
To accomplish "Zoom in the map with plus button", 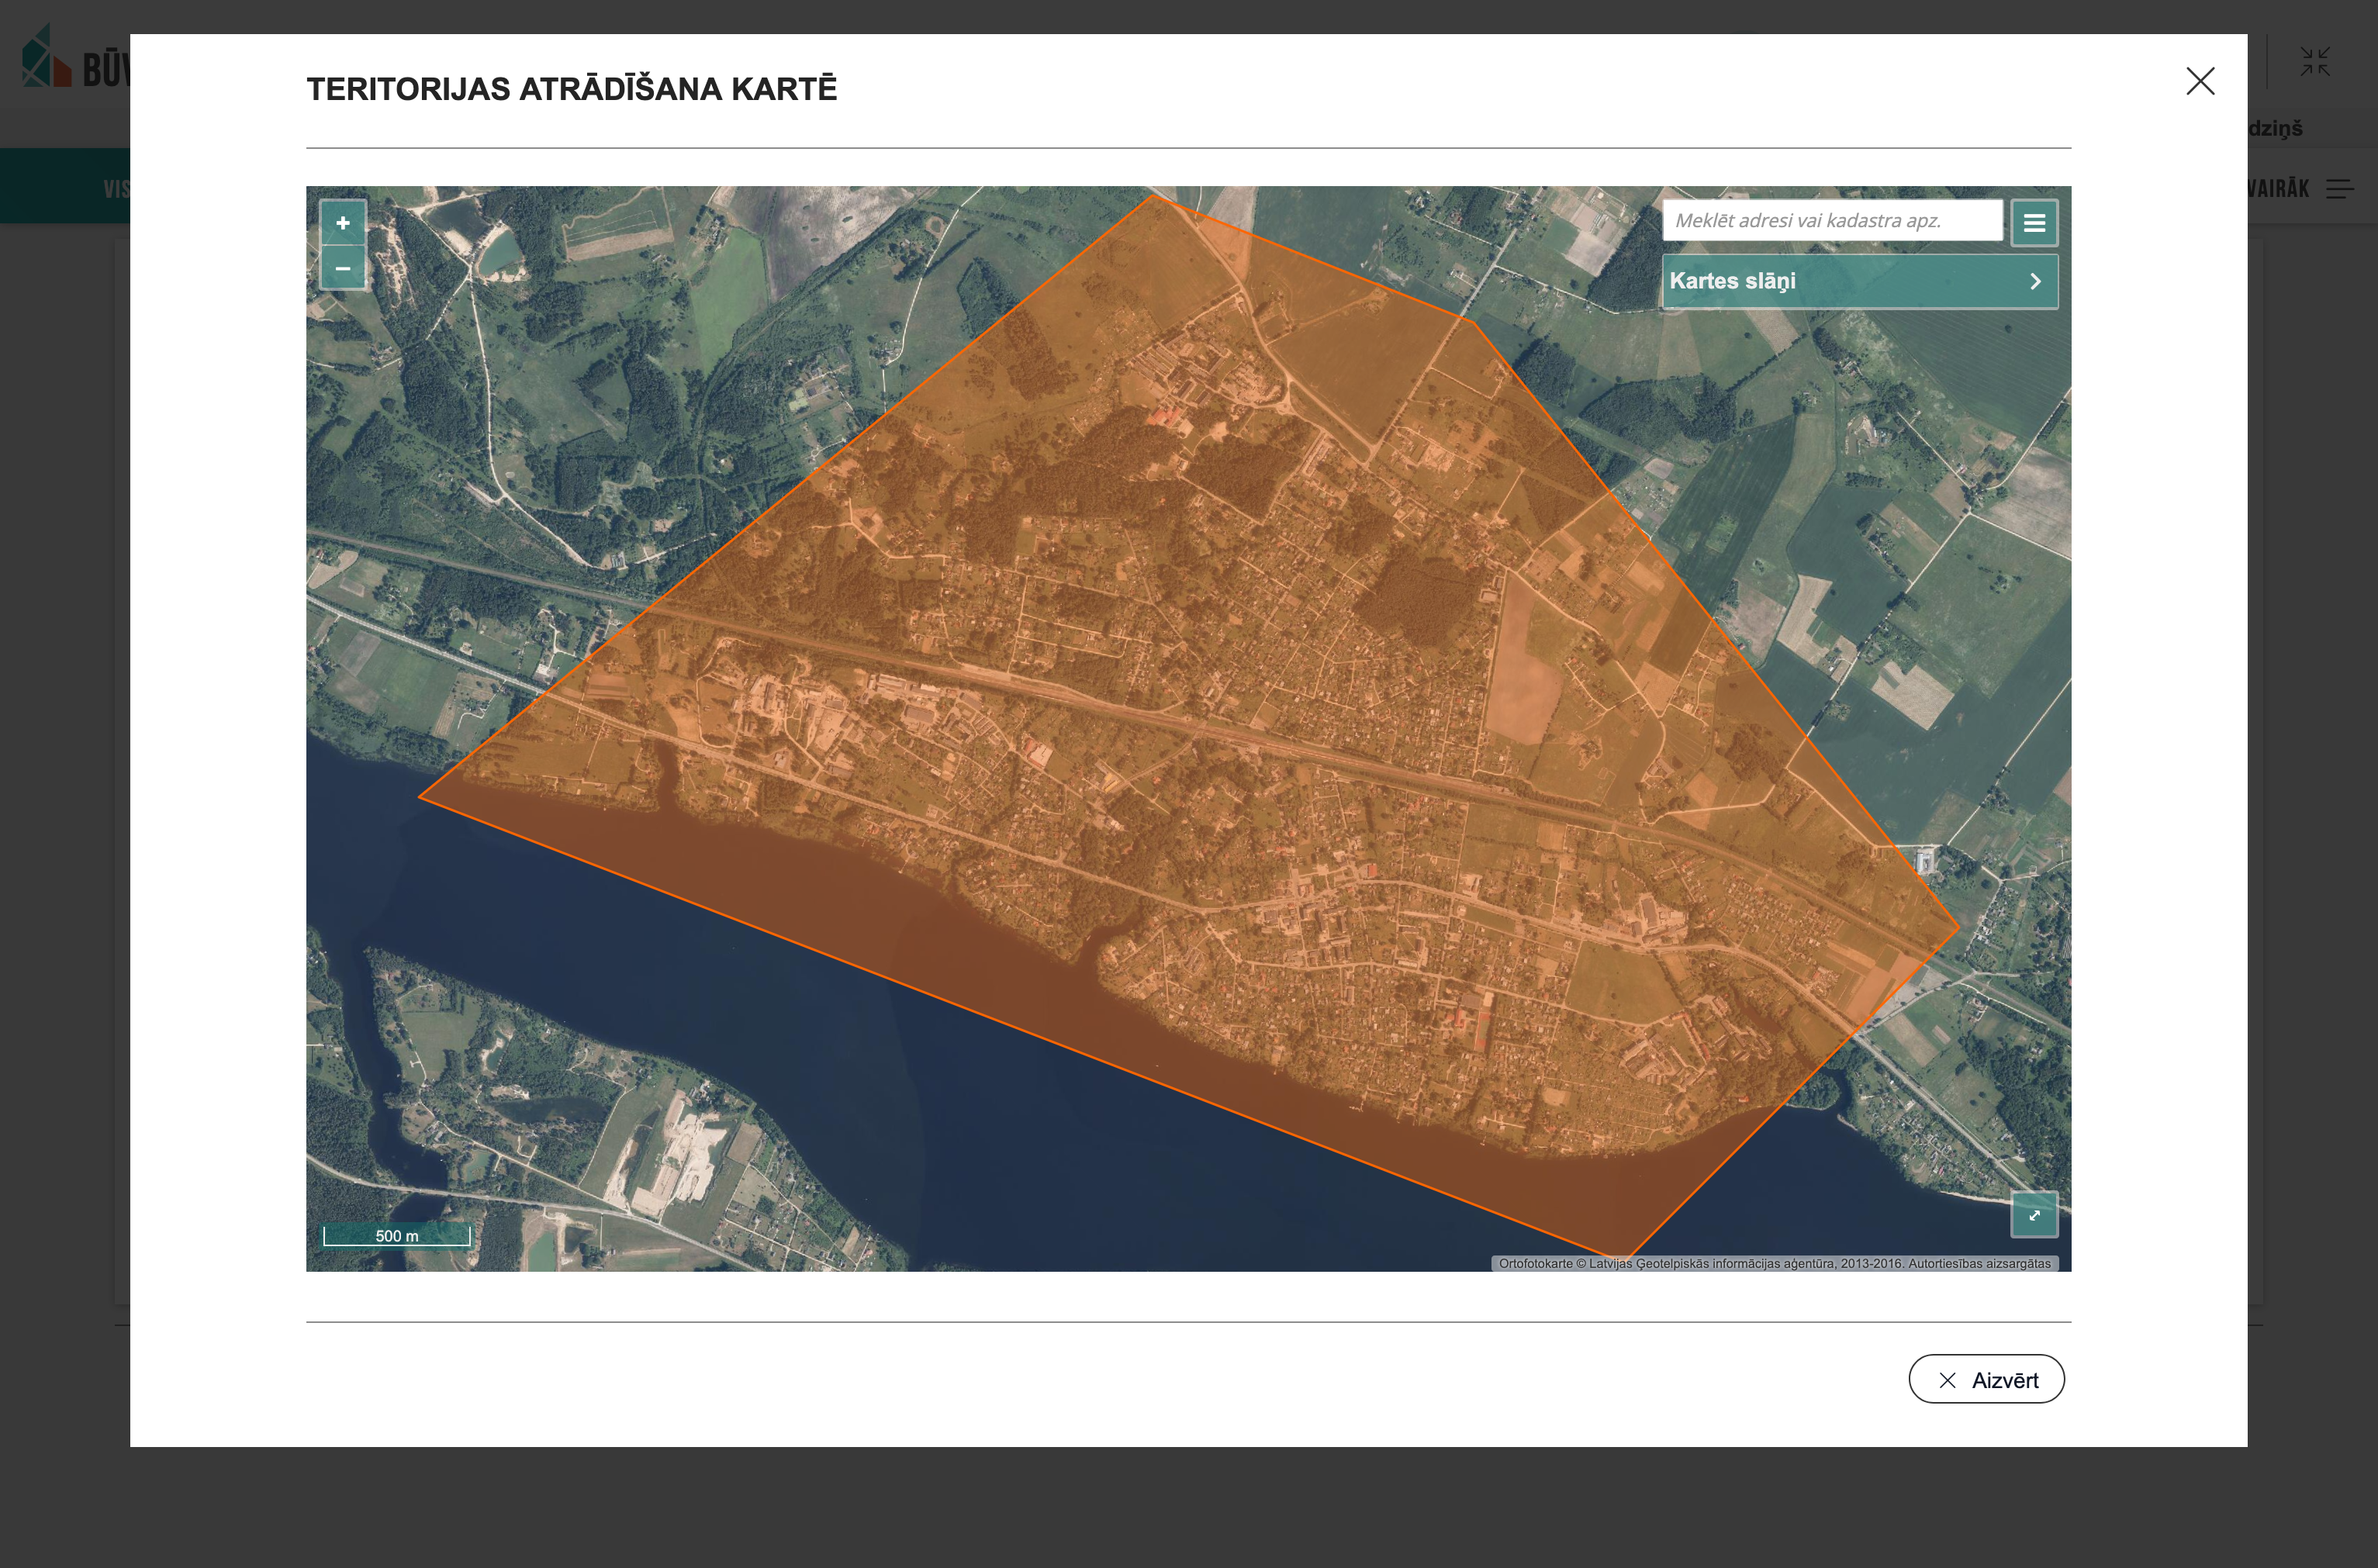I will (342, 223).
